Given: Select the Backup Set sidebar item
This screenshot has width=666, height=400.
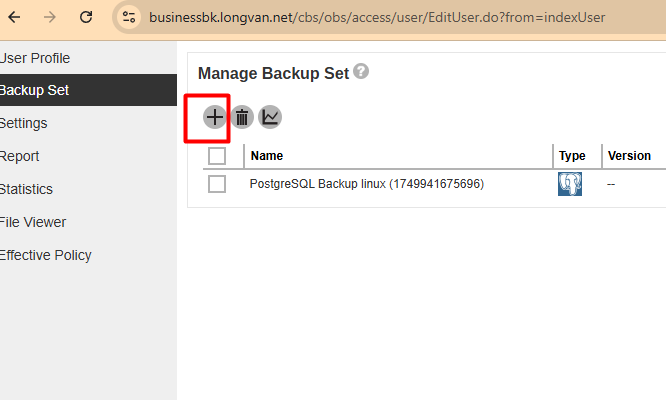Looking at the screenshot, I should (88, 90).
